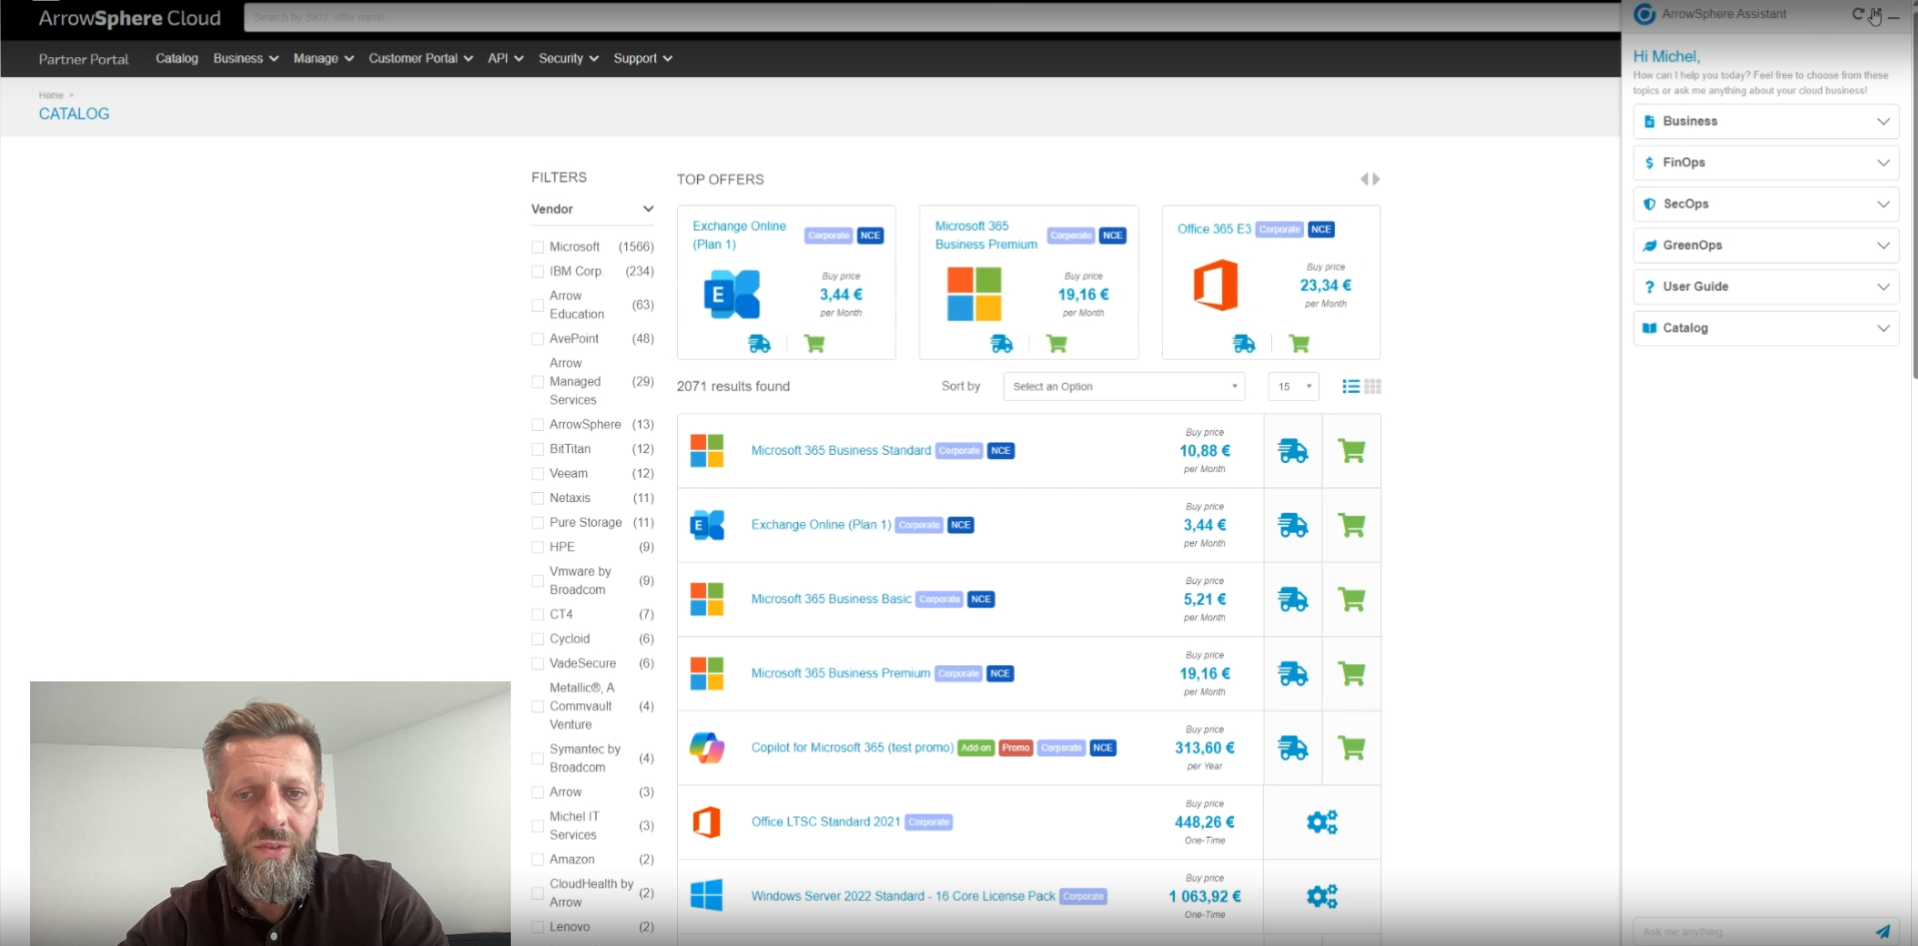Viewport: 1918px width, 946px height.
Task: Expand SecOps topic in the assistant
Action: (x=1766, y=204)
